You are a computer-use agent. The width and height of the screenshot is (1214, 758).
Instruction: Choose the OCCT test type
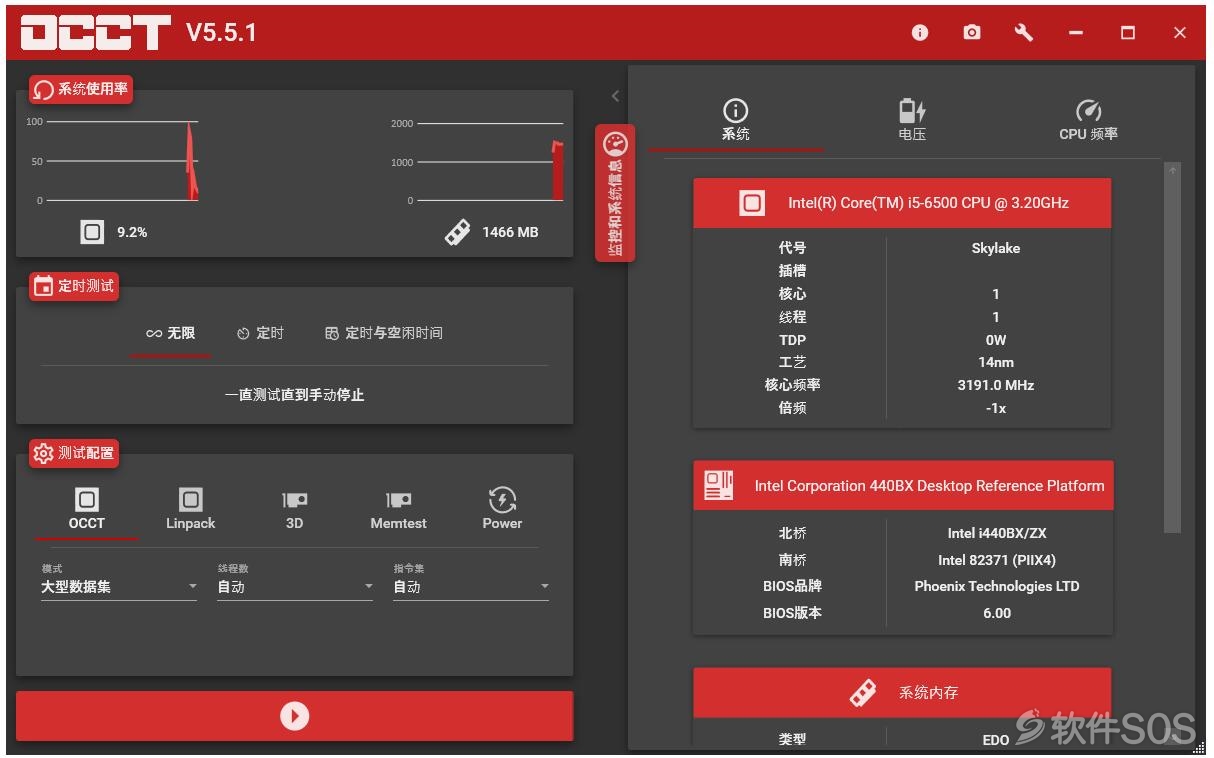tap(87, 509)
